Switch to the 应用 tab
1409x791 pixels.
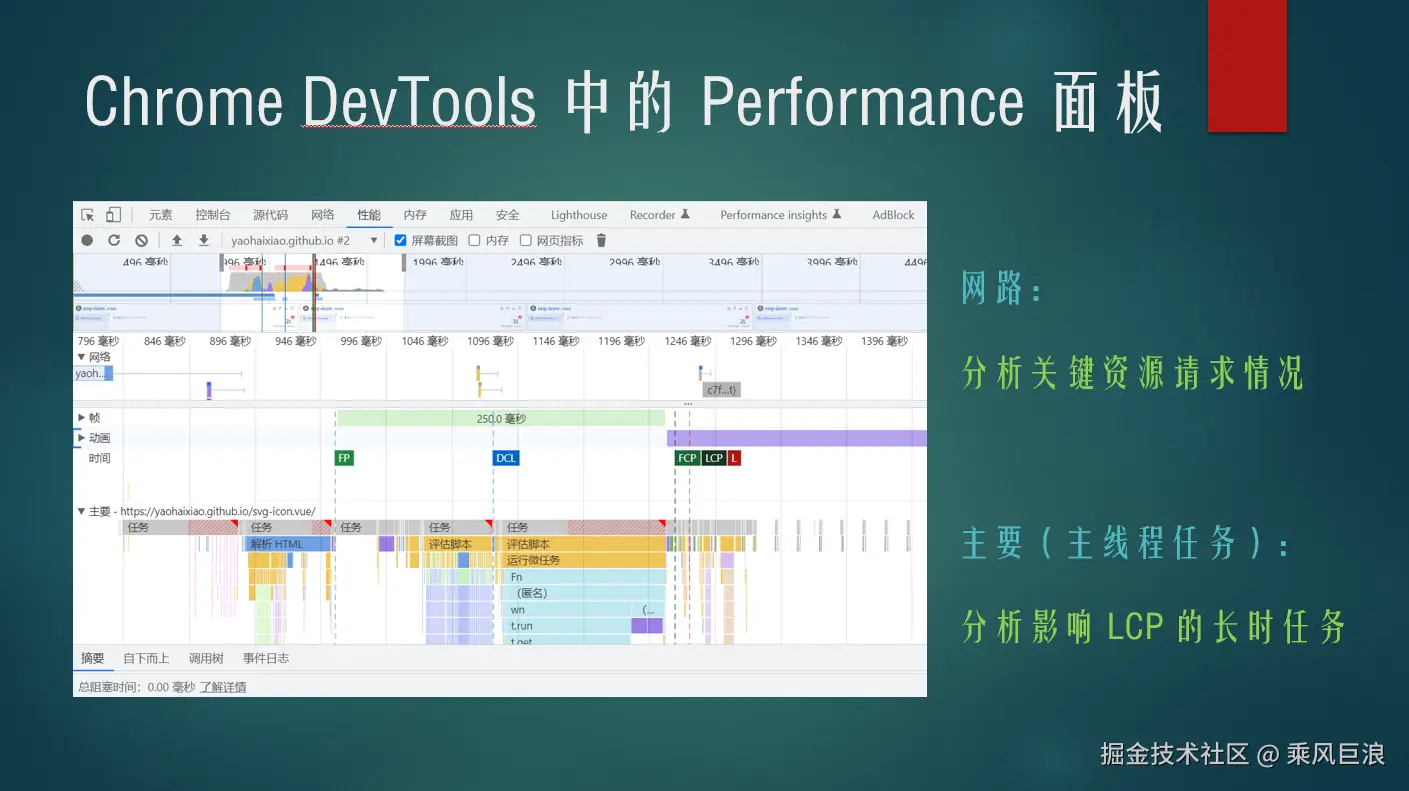tap(461, 215)
